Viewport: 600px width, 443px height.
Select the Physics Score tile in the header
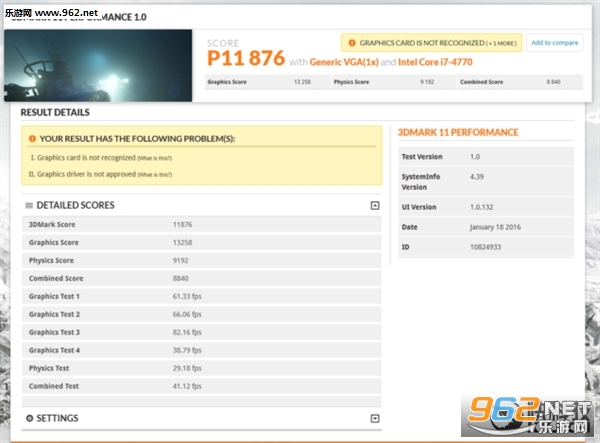point(394,82)
